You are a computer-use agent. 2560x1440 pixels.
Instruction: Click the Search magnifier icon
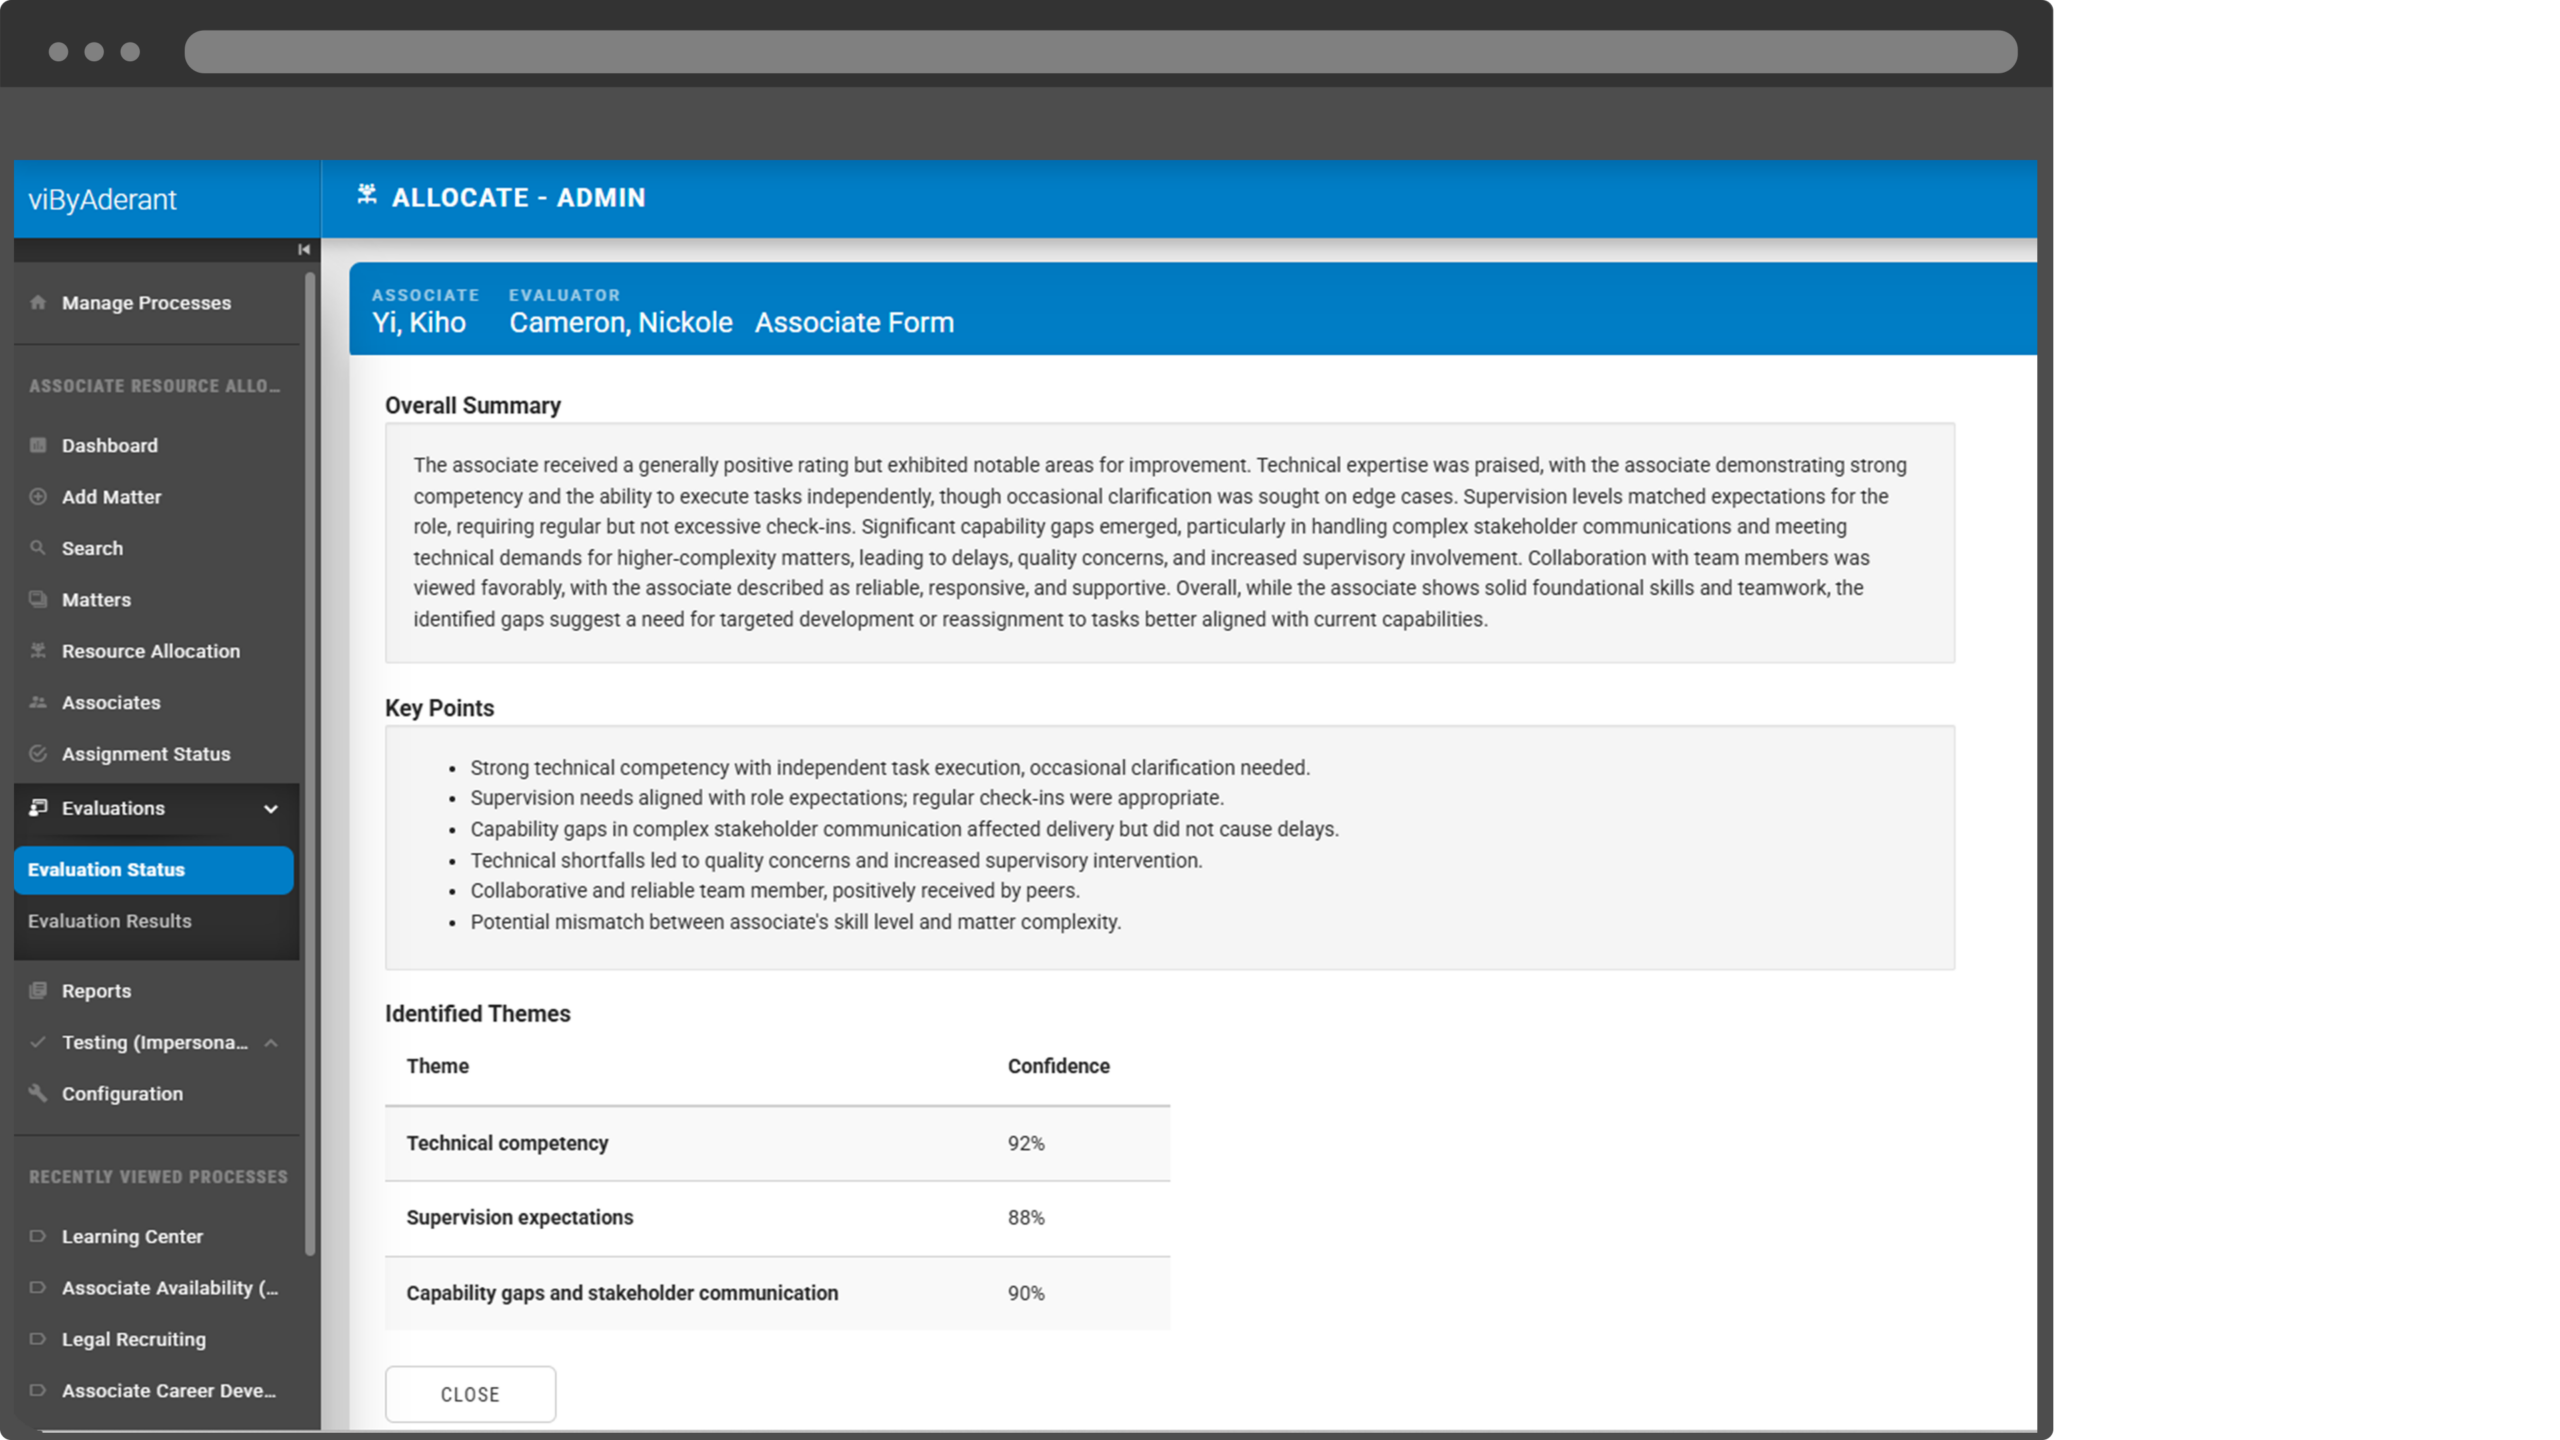click(x=38, y=548)
